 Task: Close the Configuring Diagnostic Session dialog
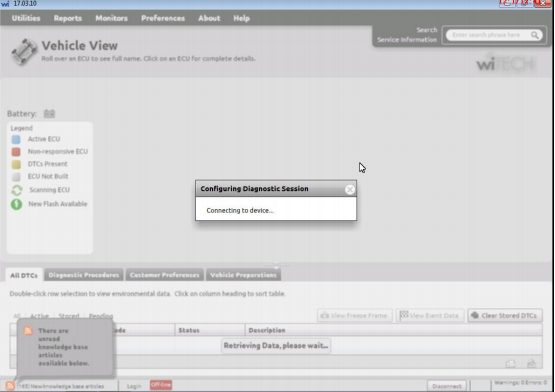coord(350,189)
